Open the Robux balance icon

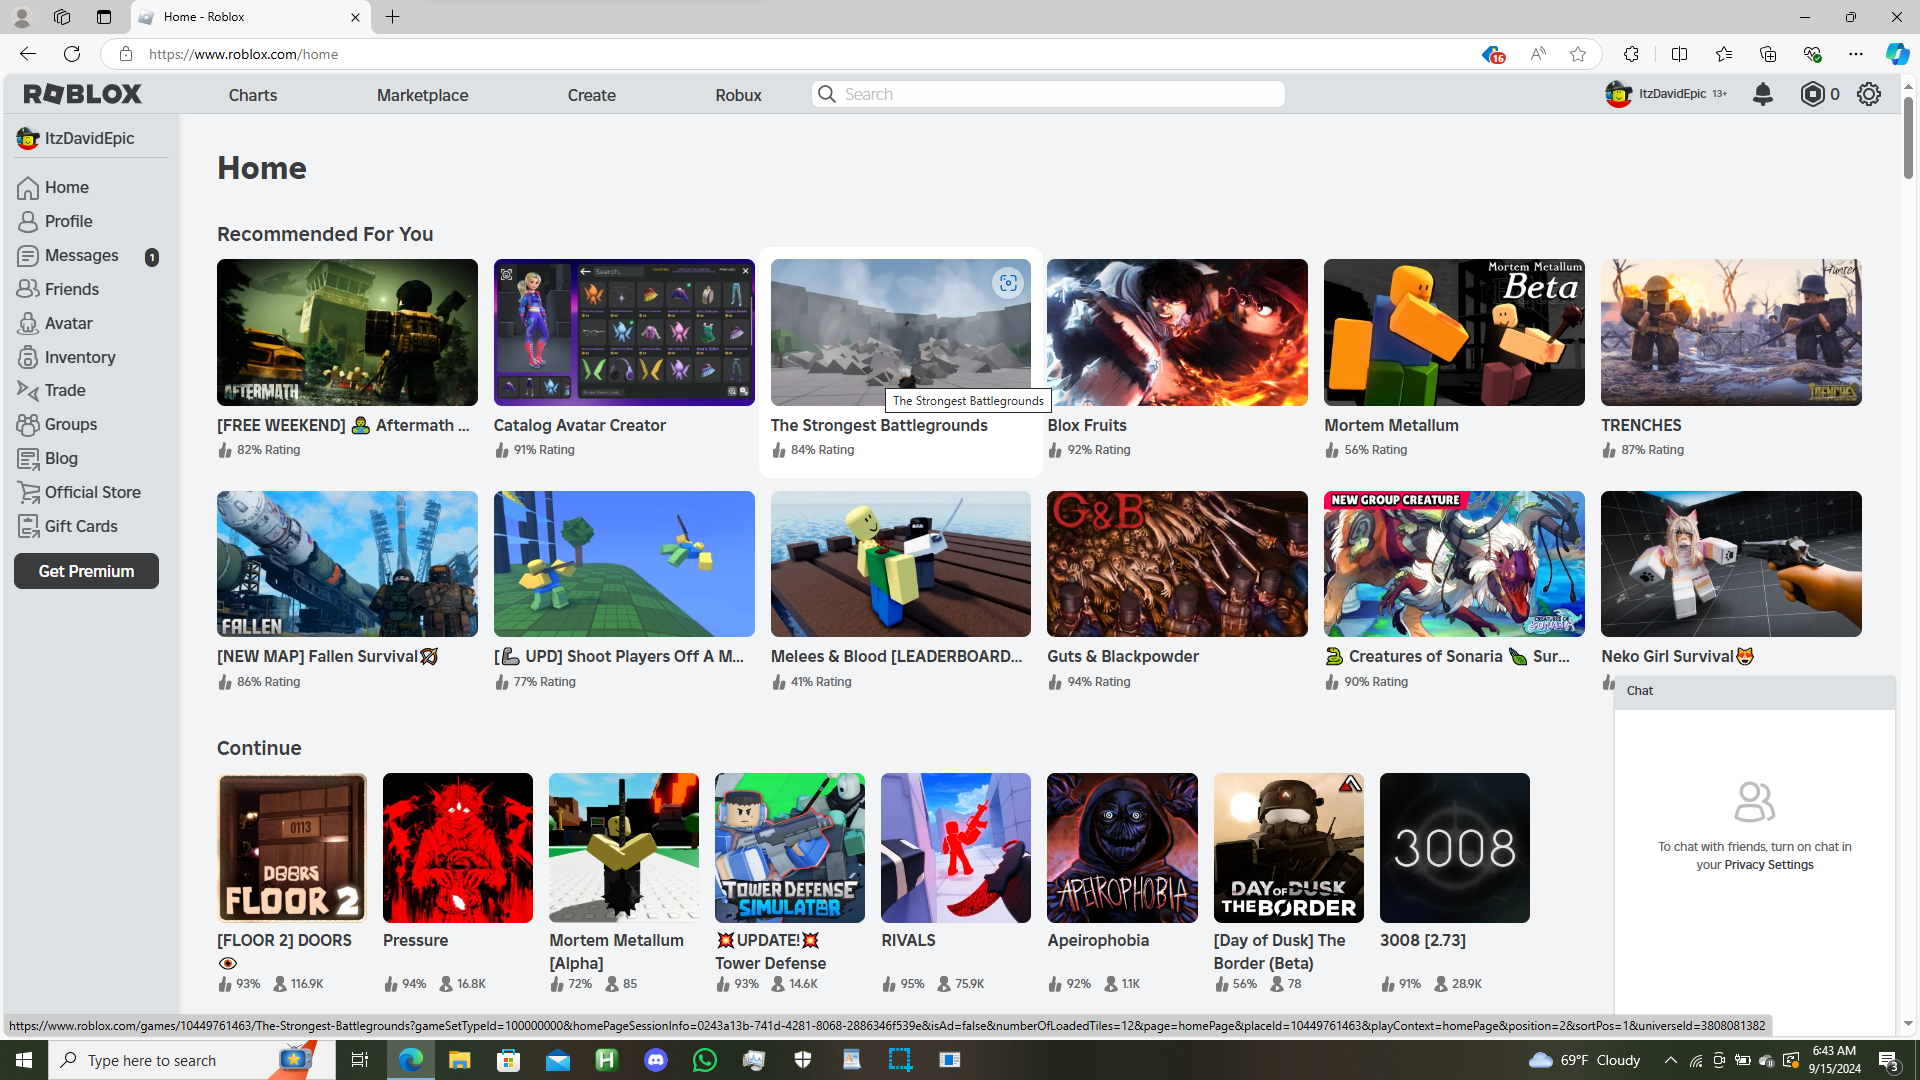(x=1812, y=94)
